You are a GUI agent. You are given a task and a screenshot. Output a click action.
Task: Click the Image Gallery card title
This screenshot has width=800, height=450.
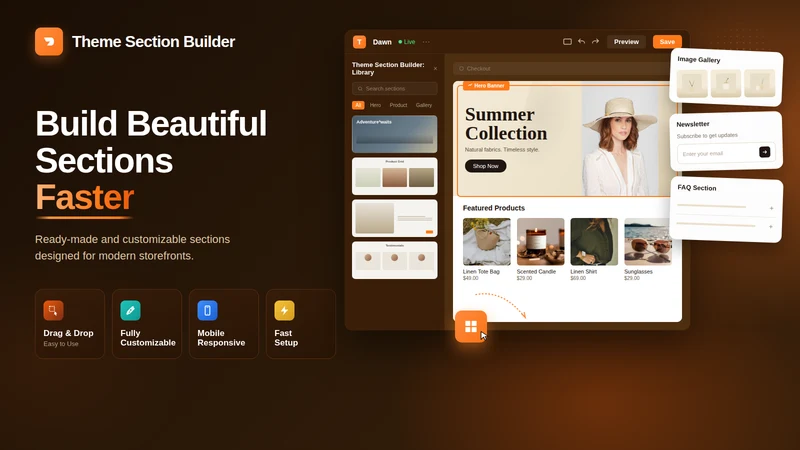[698, 60]
